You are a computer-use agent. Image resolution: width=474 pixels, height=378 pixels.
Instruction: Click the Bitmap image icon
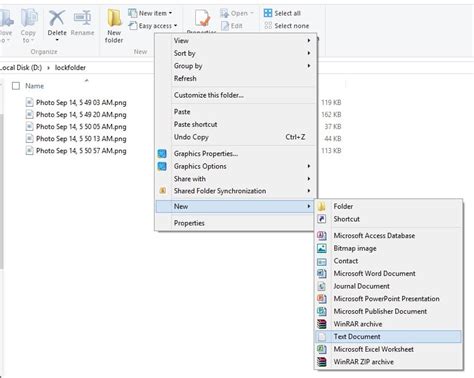[322, 248]
